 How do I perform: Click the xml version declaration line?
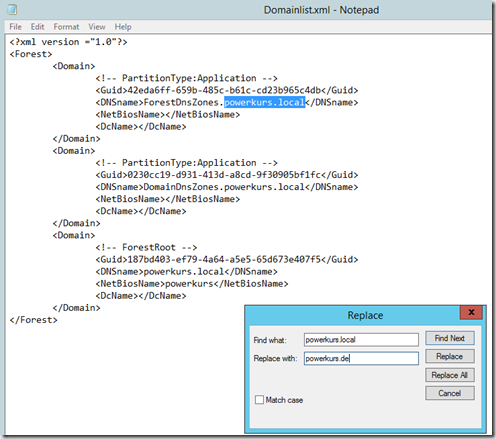(x=68, y=42)
